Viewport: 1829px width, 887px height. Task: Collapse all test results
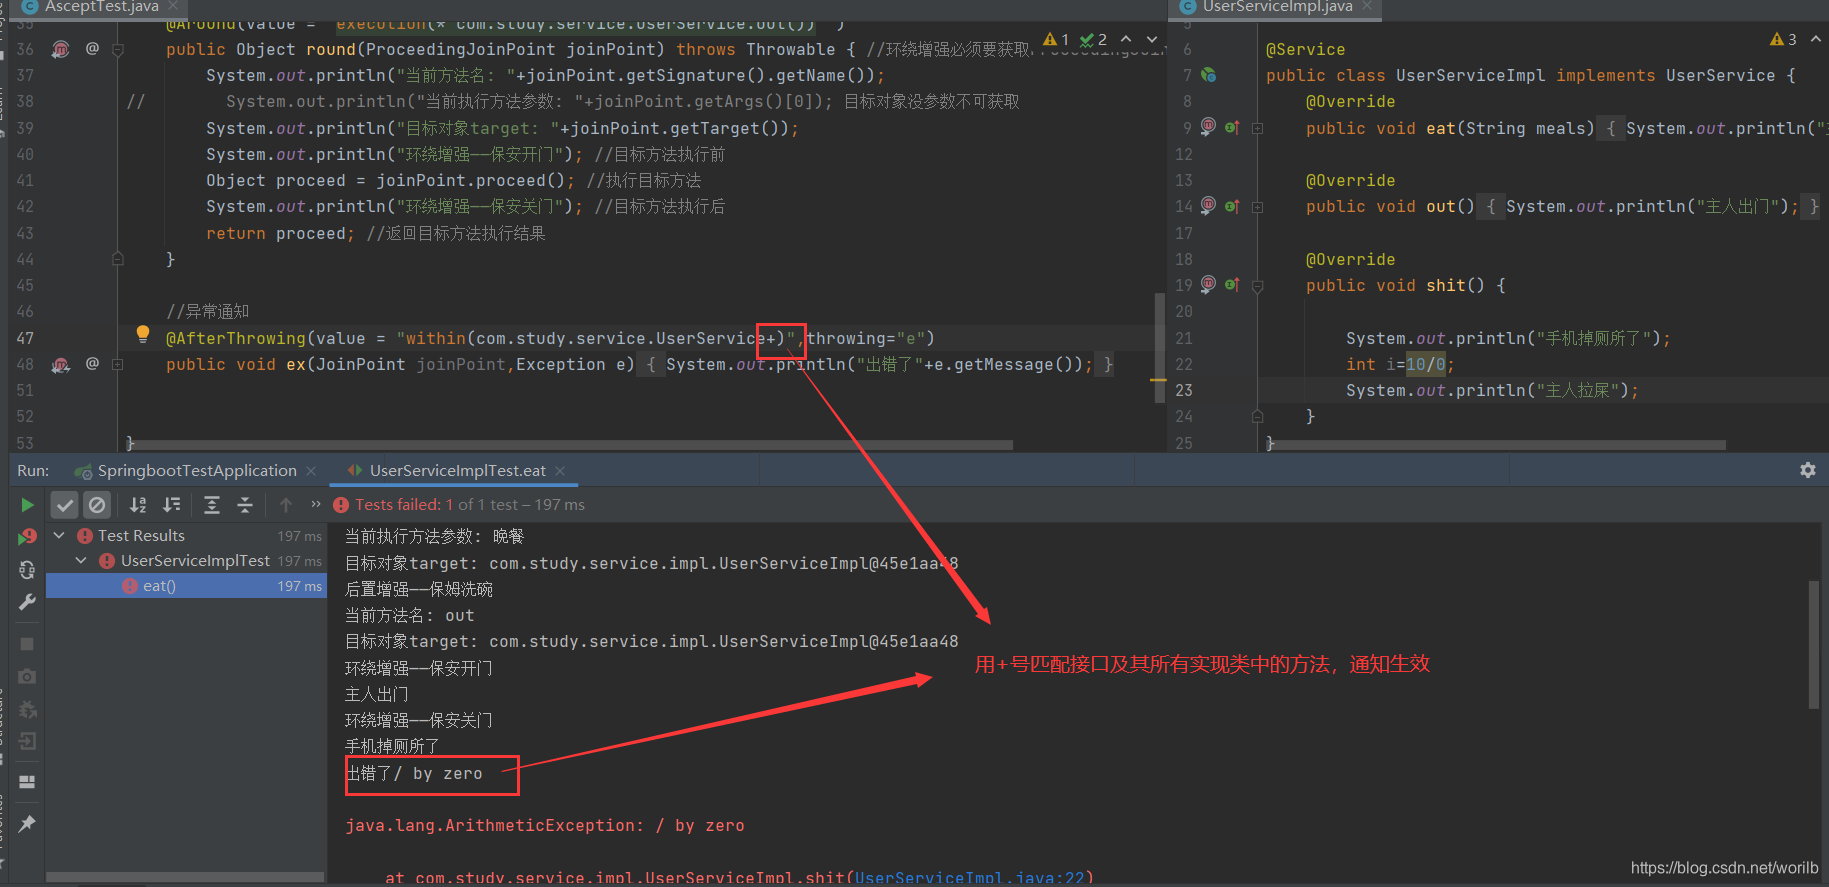tap(245, 505)
